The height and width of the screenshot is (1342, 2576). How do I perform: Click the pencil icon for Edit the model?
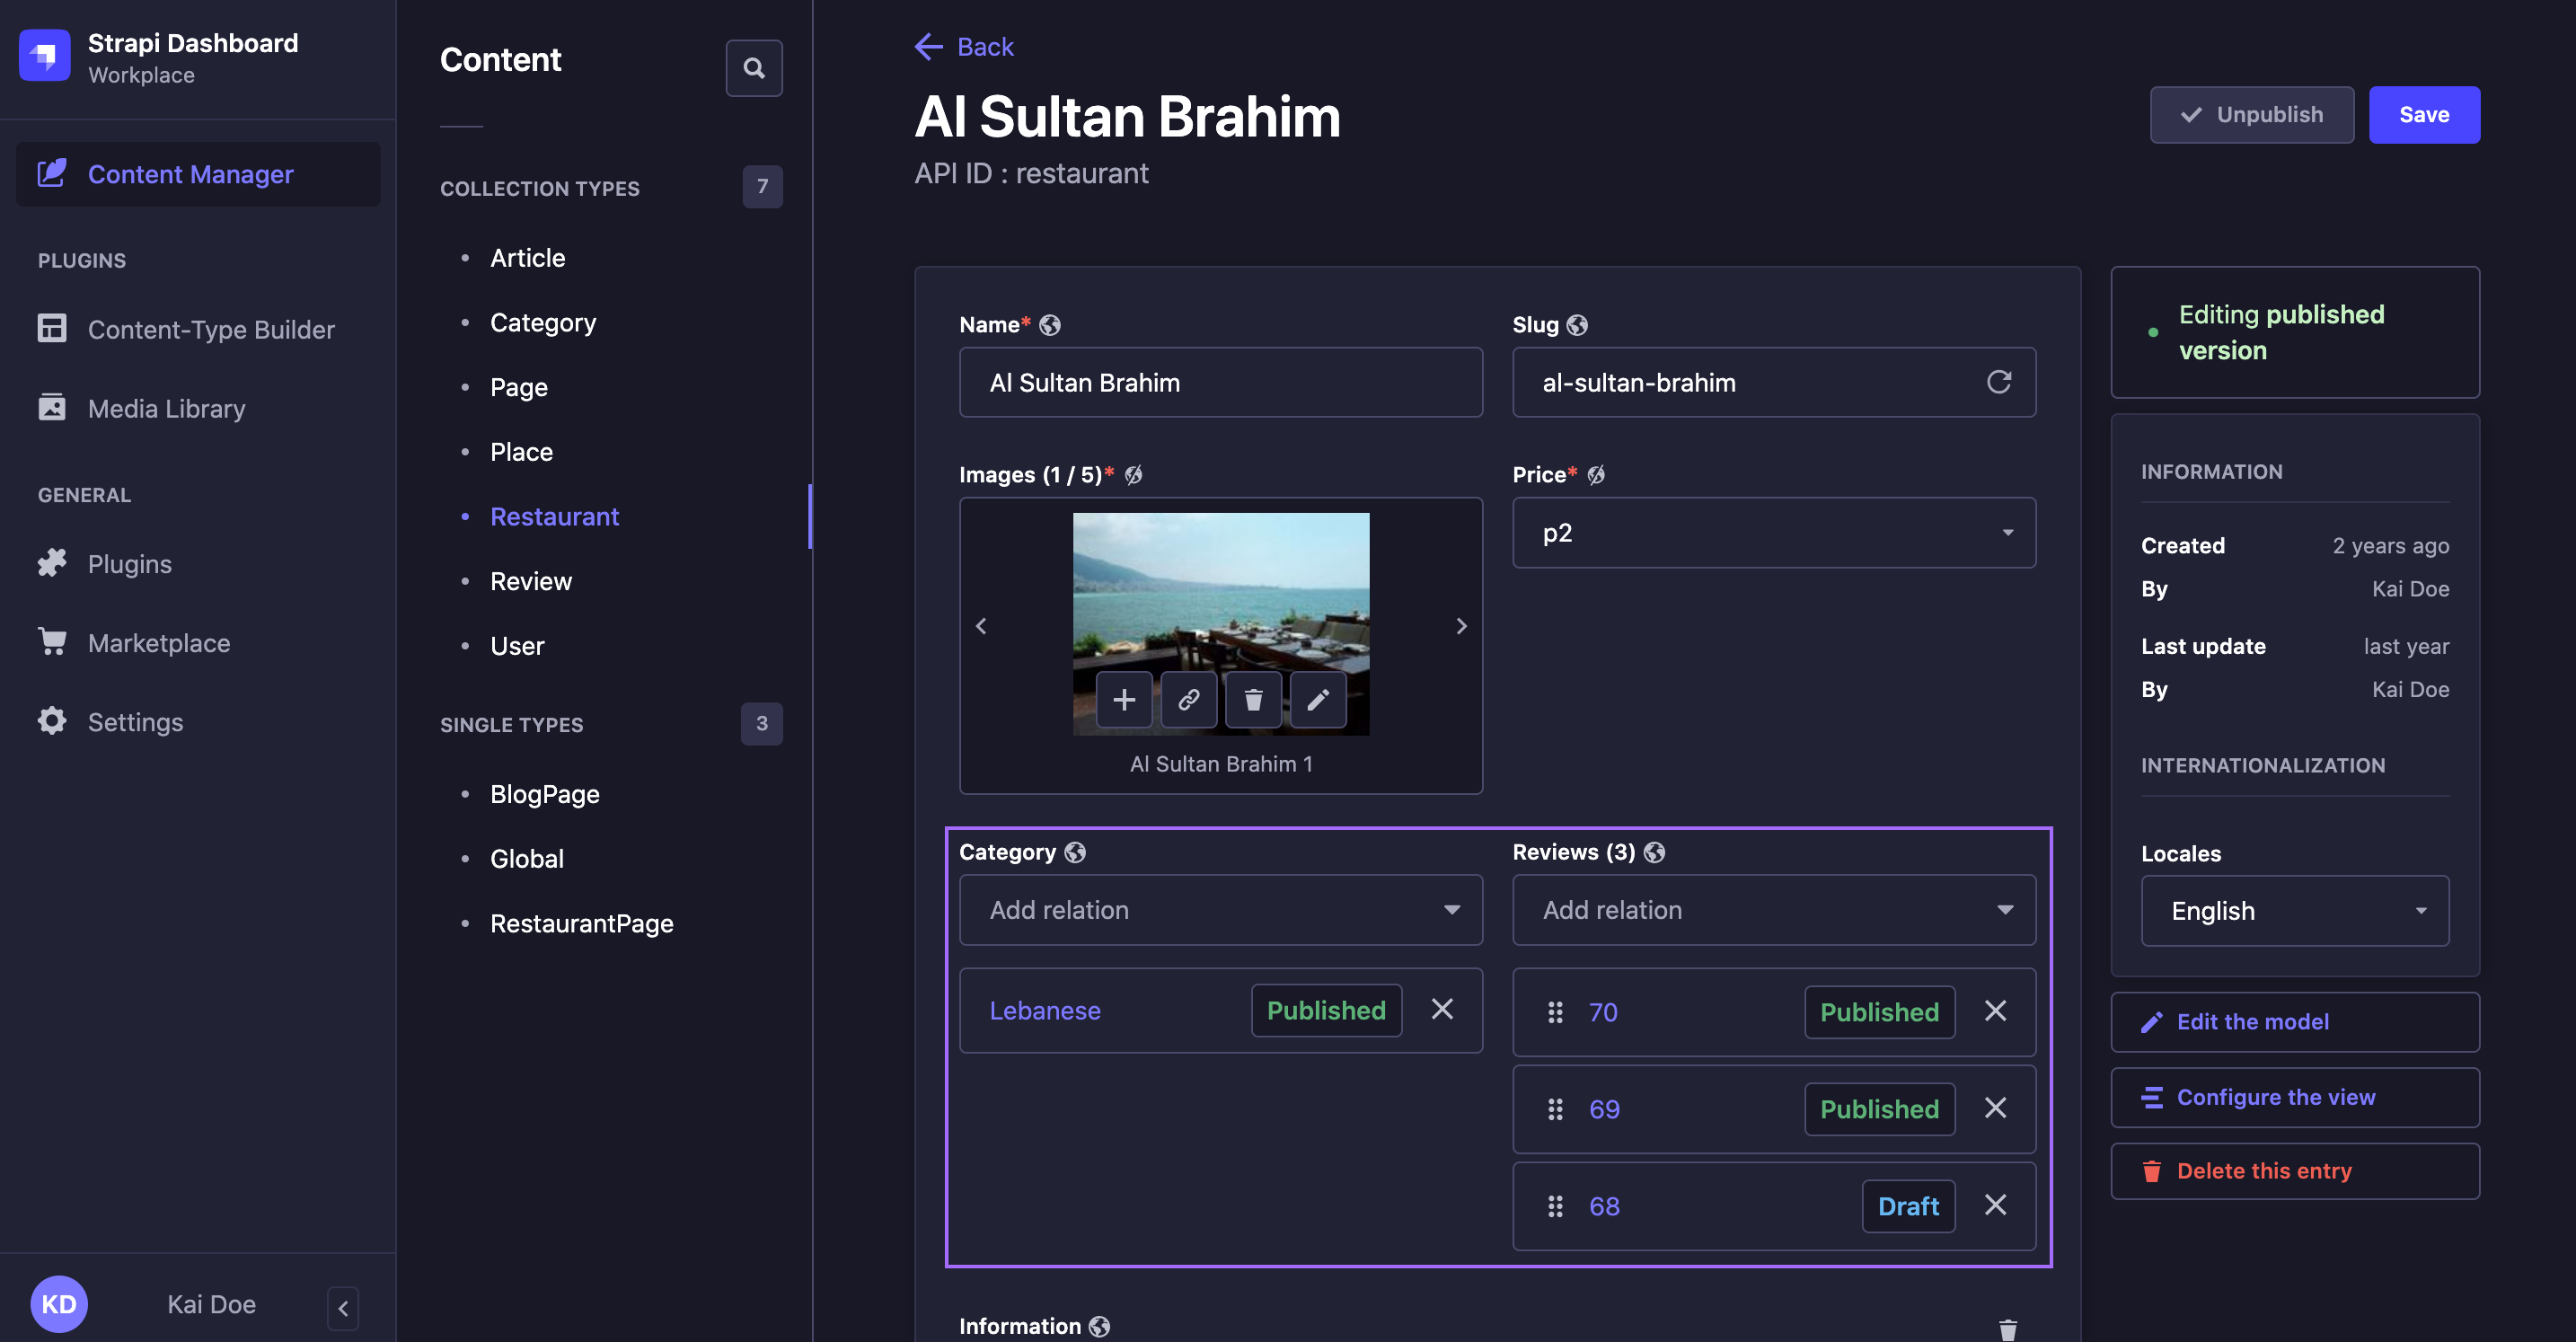click(x=2152, y=1022)
